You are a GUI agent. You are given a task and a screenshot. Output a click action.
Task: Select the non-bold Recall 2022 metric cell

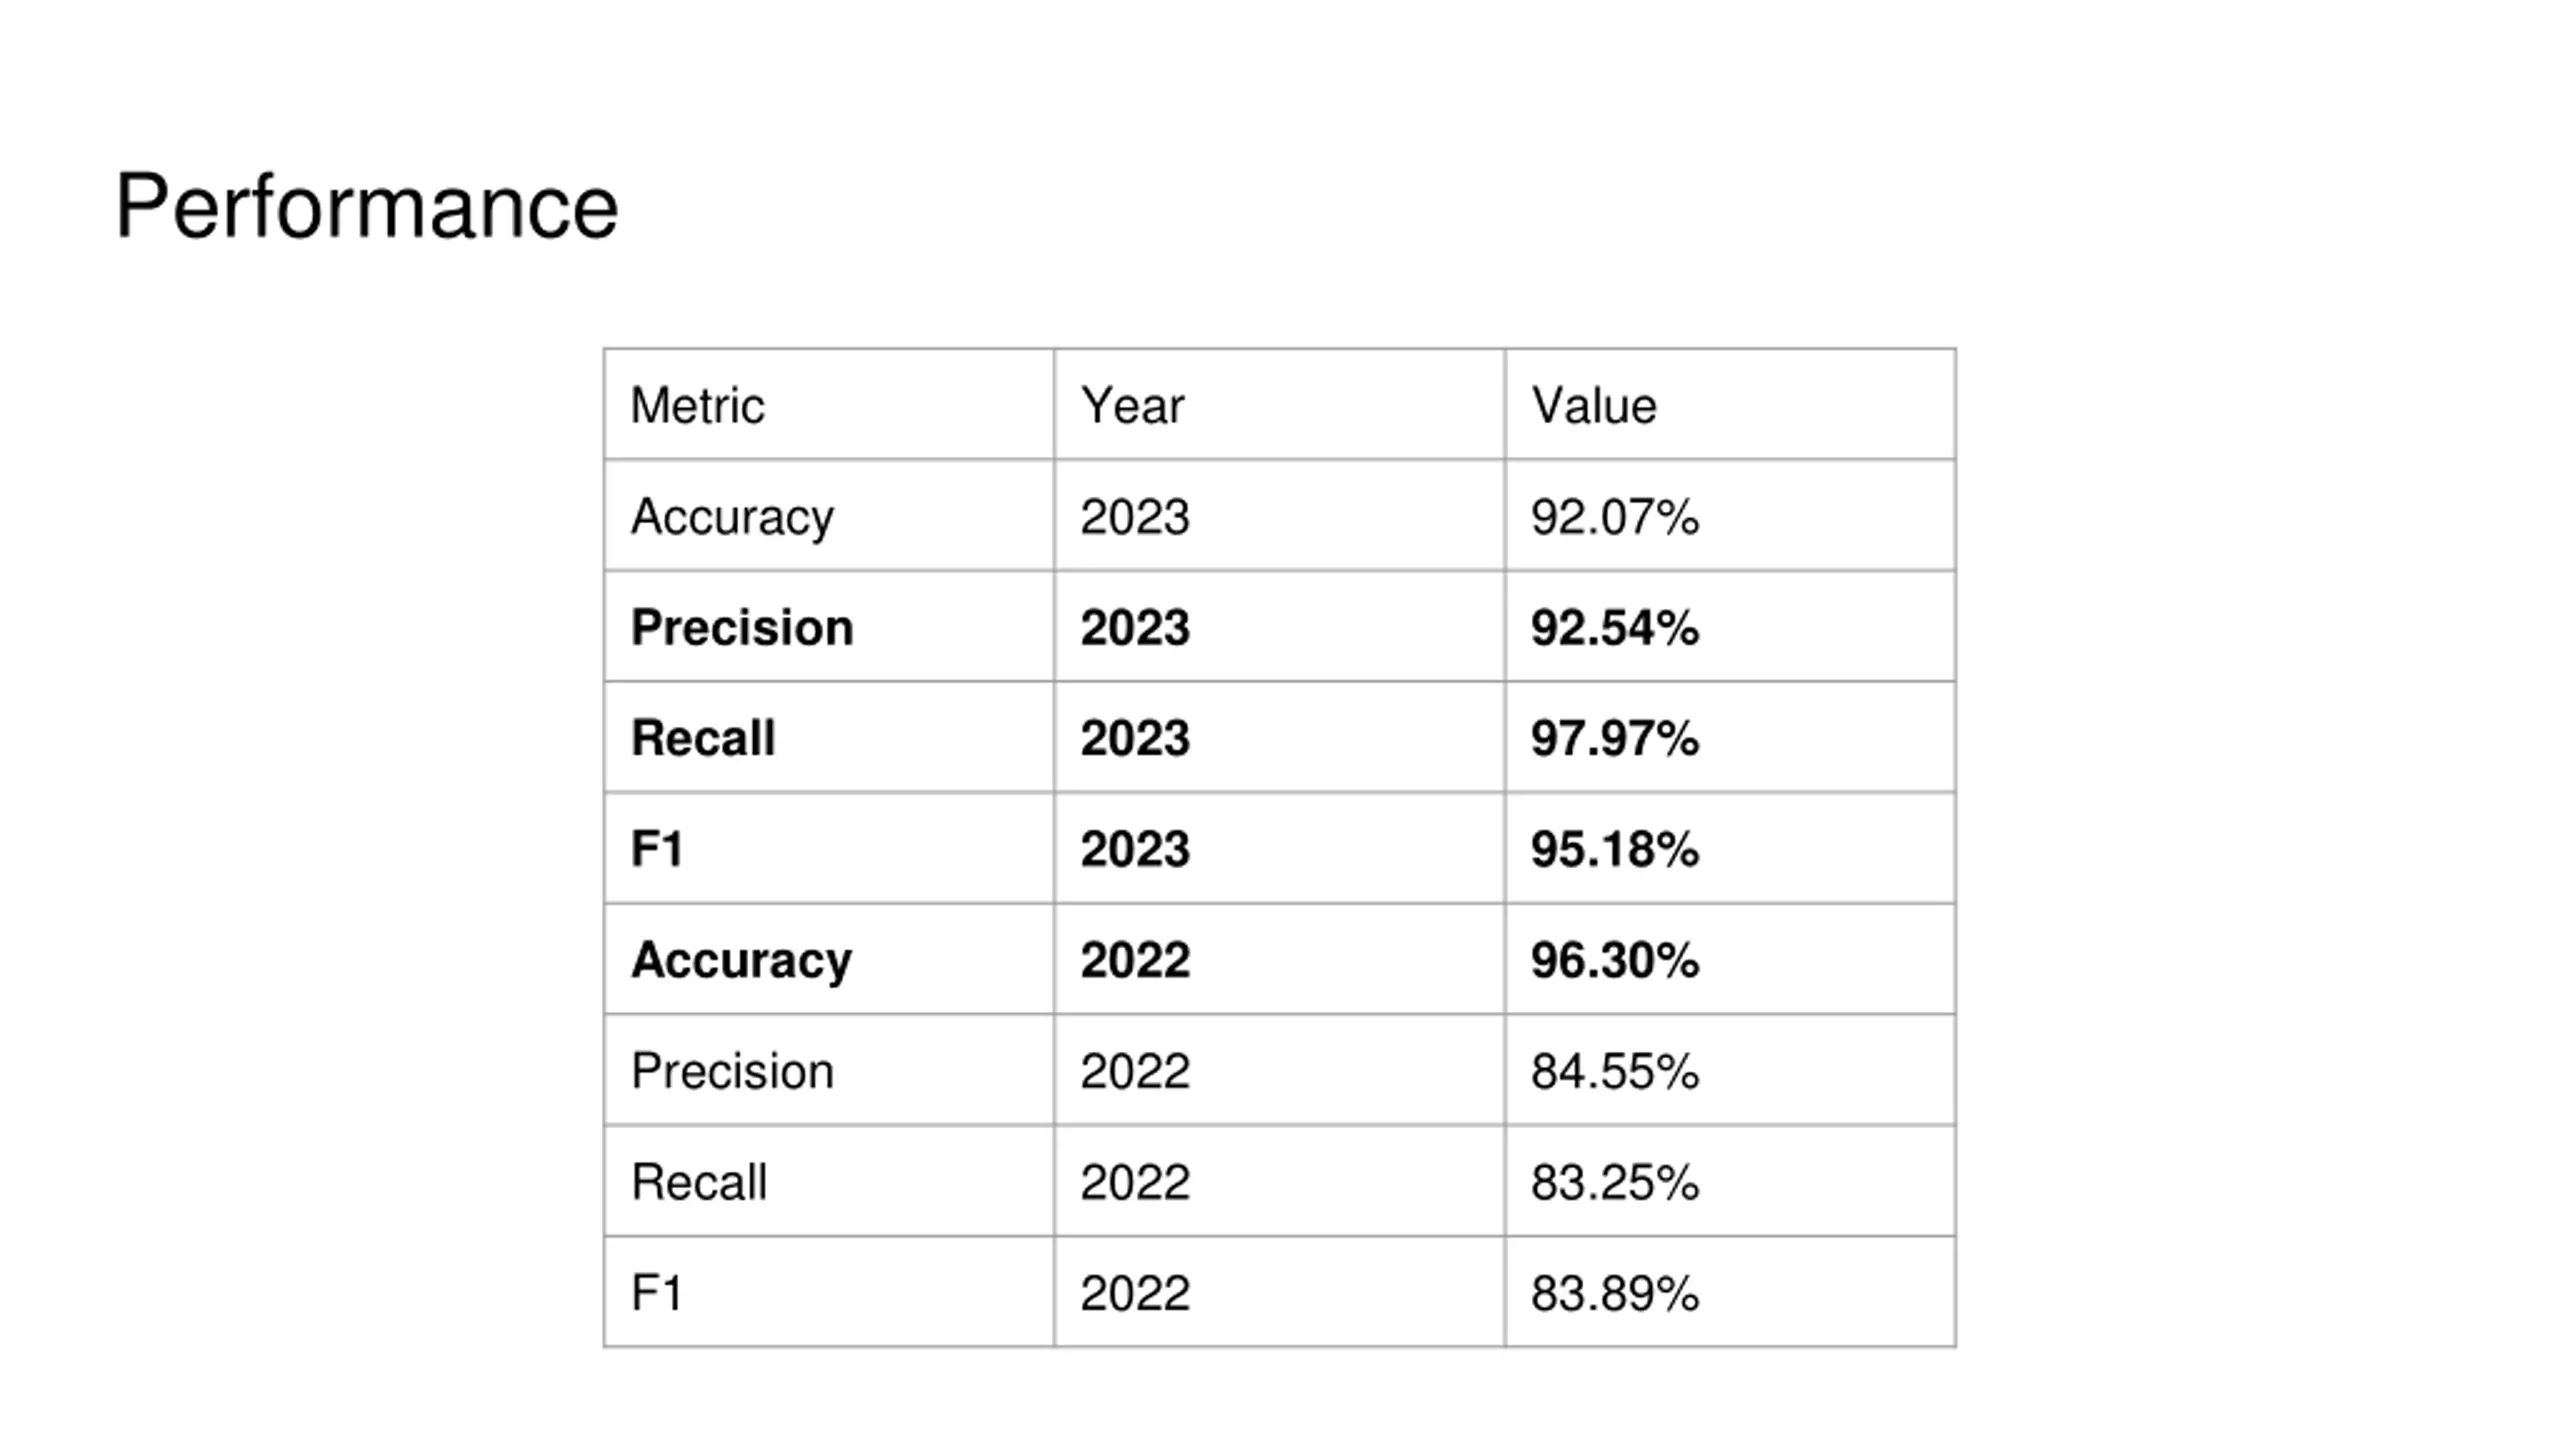(828, 1181)
